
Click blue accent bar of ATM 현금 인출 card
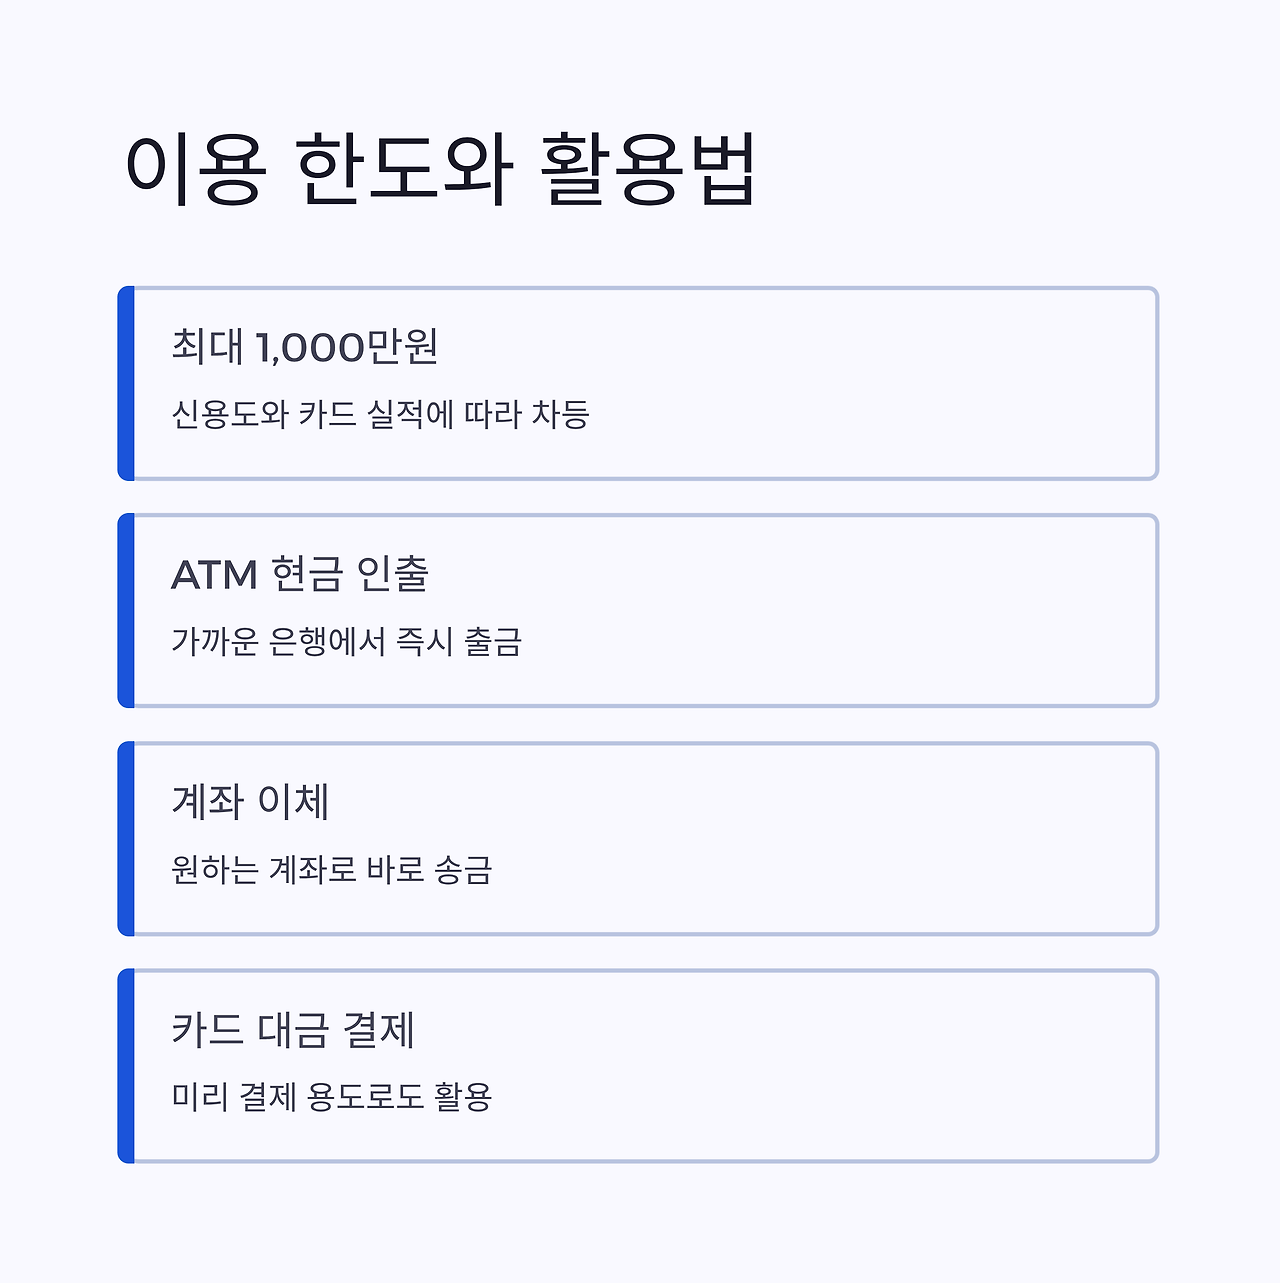click(126, 611)
